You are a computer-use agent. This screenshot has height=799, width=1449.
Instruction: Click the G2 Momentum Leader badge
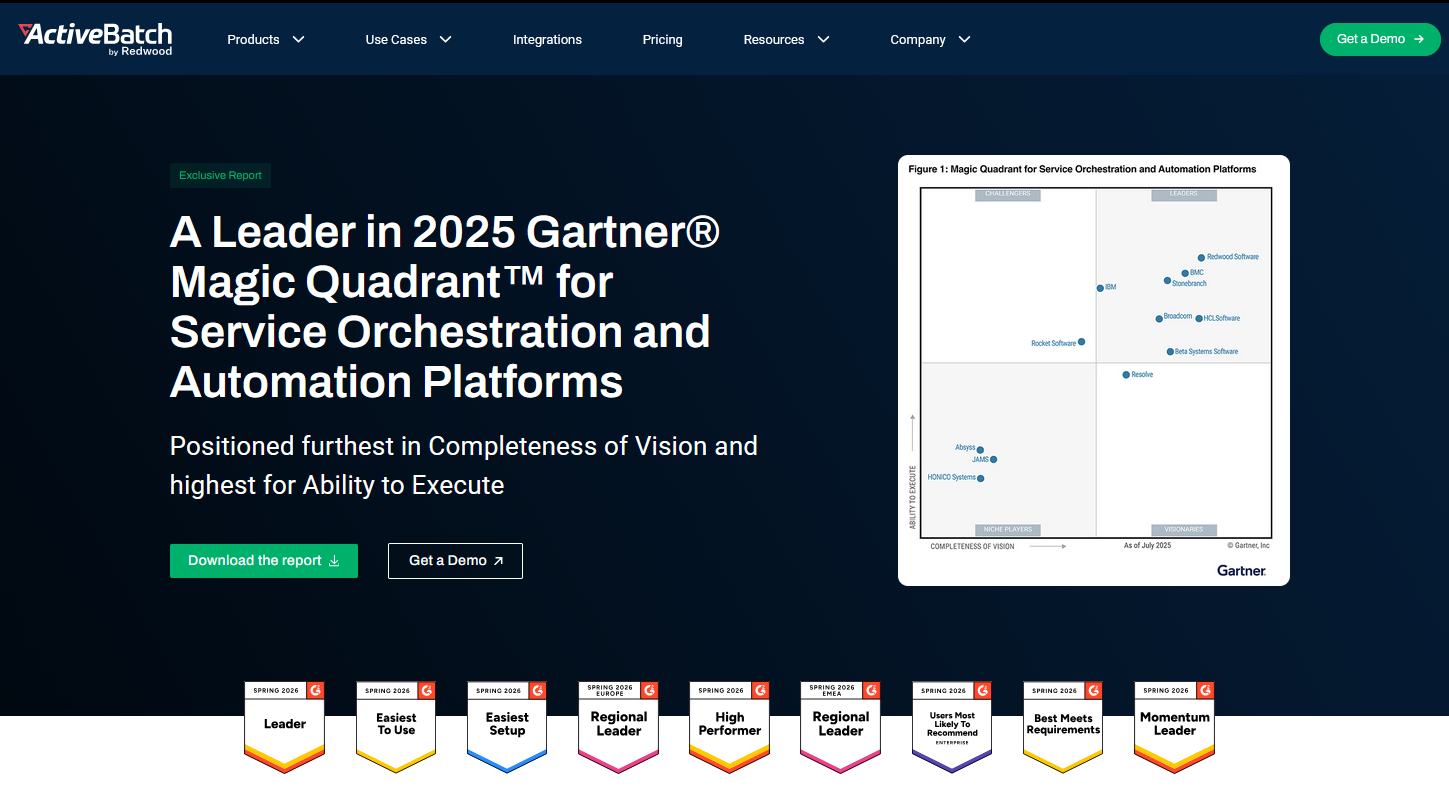coord(1175,727)
